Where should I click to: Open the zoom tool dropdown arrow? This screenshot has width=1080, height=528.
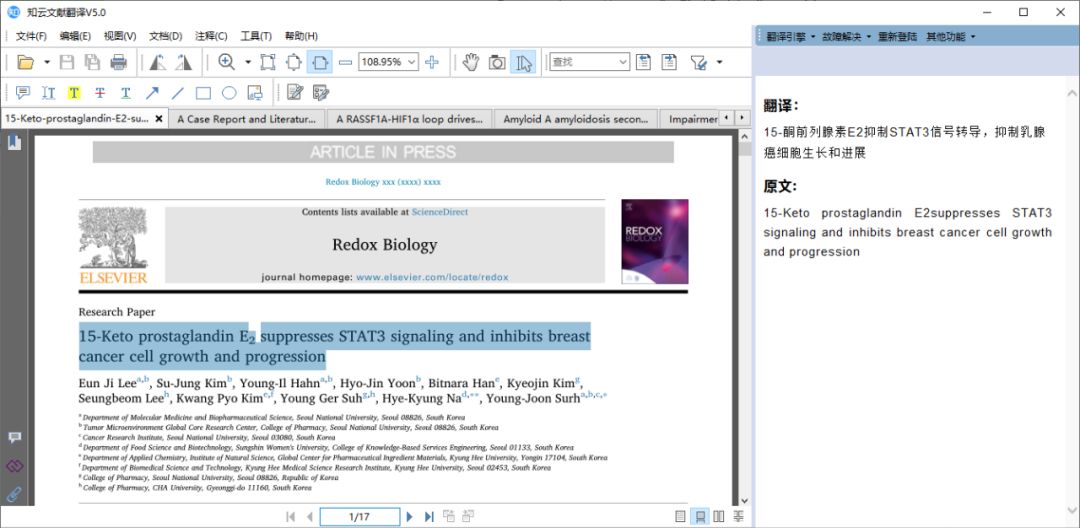248,63
